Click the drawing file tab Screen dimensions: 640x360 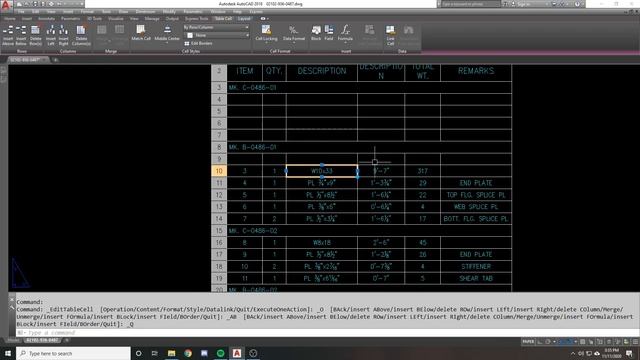pyautogui.click(x=27, y=60)
